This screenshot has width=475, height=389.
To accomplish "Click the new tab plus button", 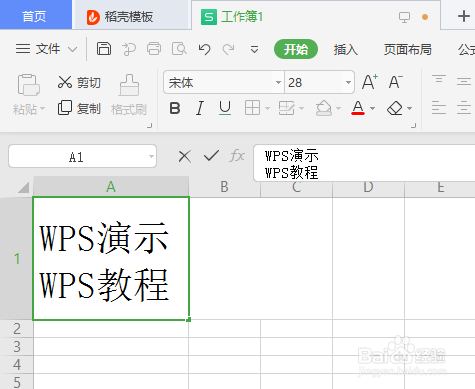I will tap(463, 16).
